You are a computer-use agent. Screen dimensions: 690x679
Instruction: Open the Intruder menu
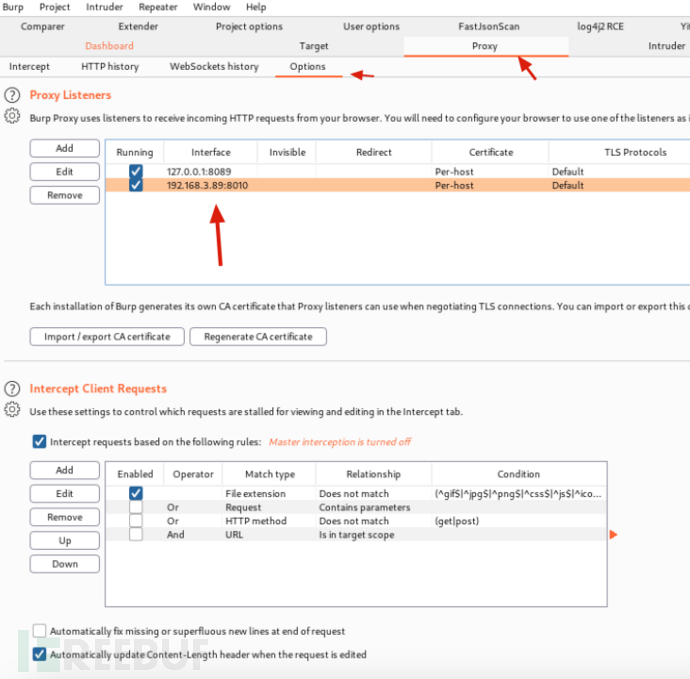(x=105, y=7)
